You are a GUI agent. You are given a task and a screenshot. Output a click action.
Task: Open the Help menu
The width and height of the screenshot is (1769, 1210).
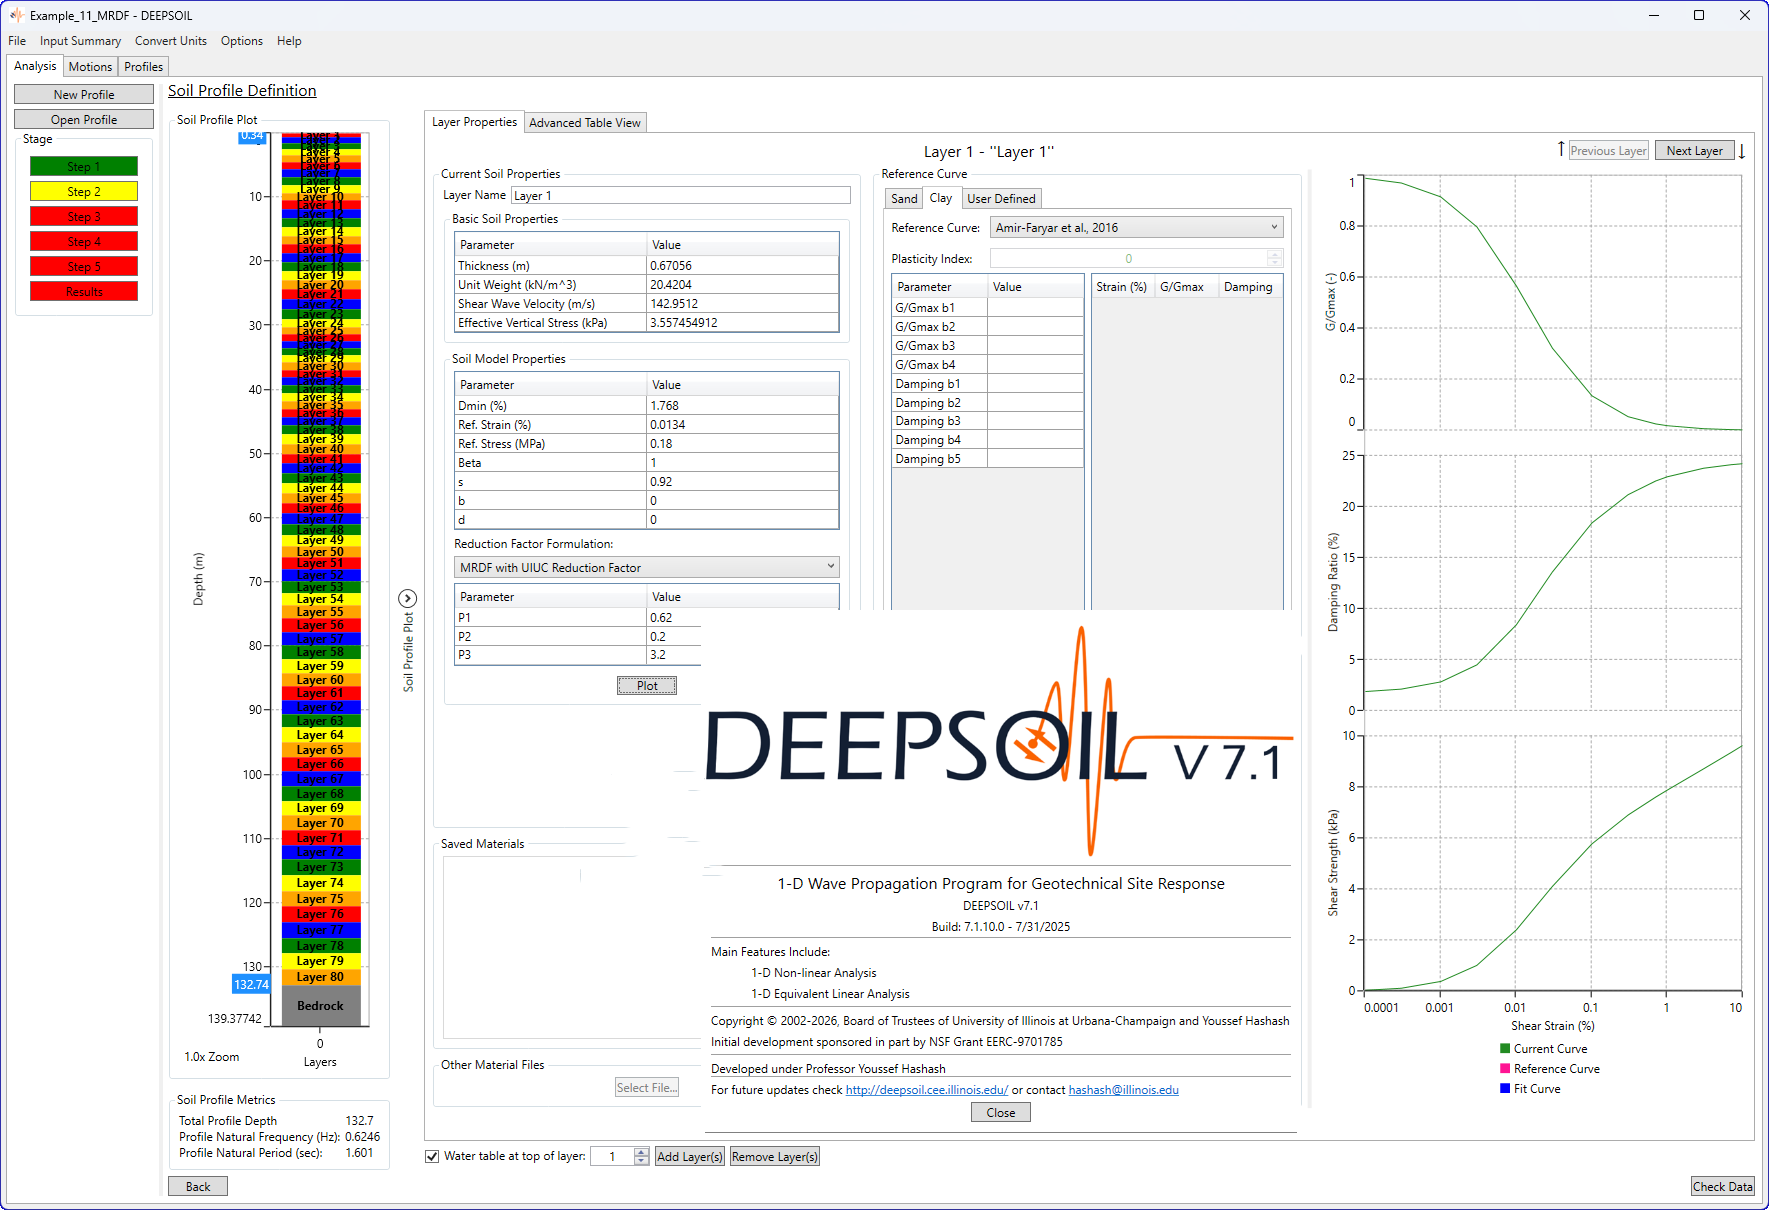pyautogui.click(x=289, y=41)
